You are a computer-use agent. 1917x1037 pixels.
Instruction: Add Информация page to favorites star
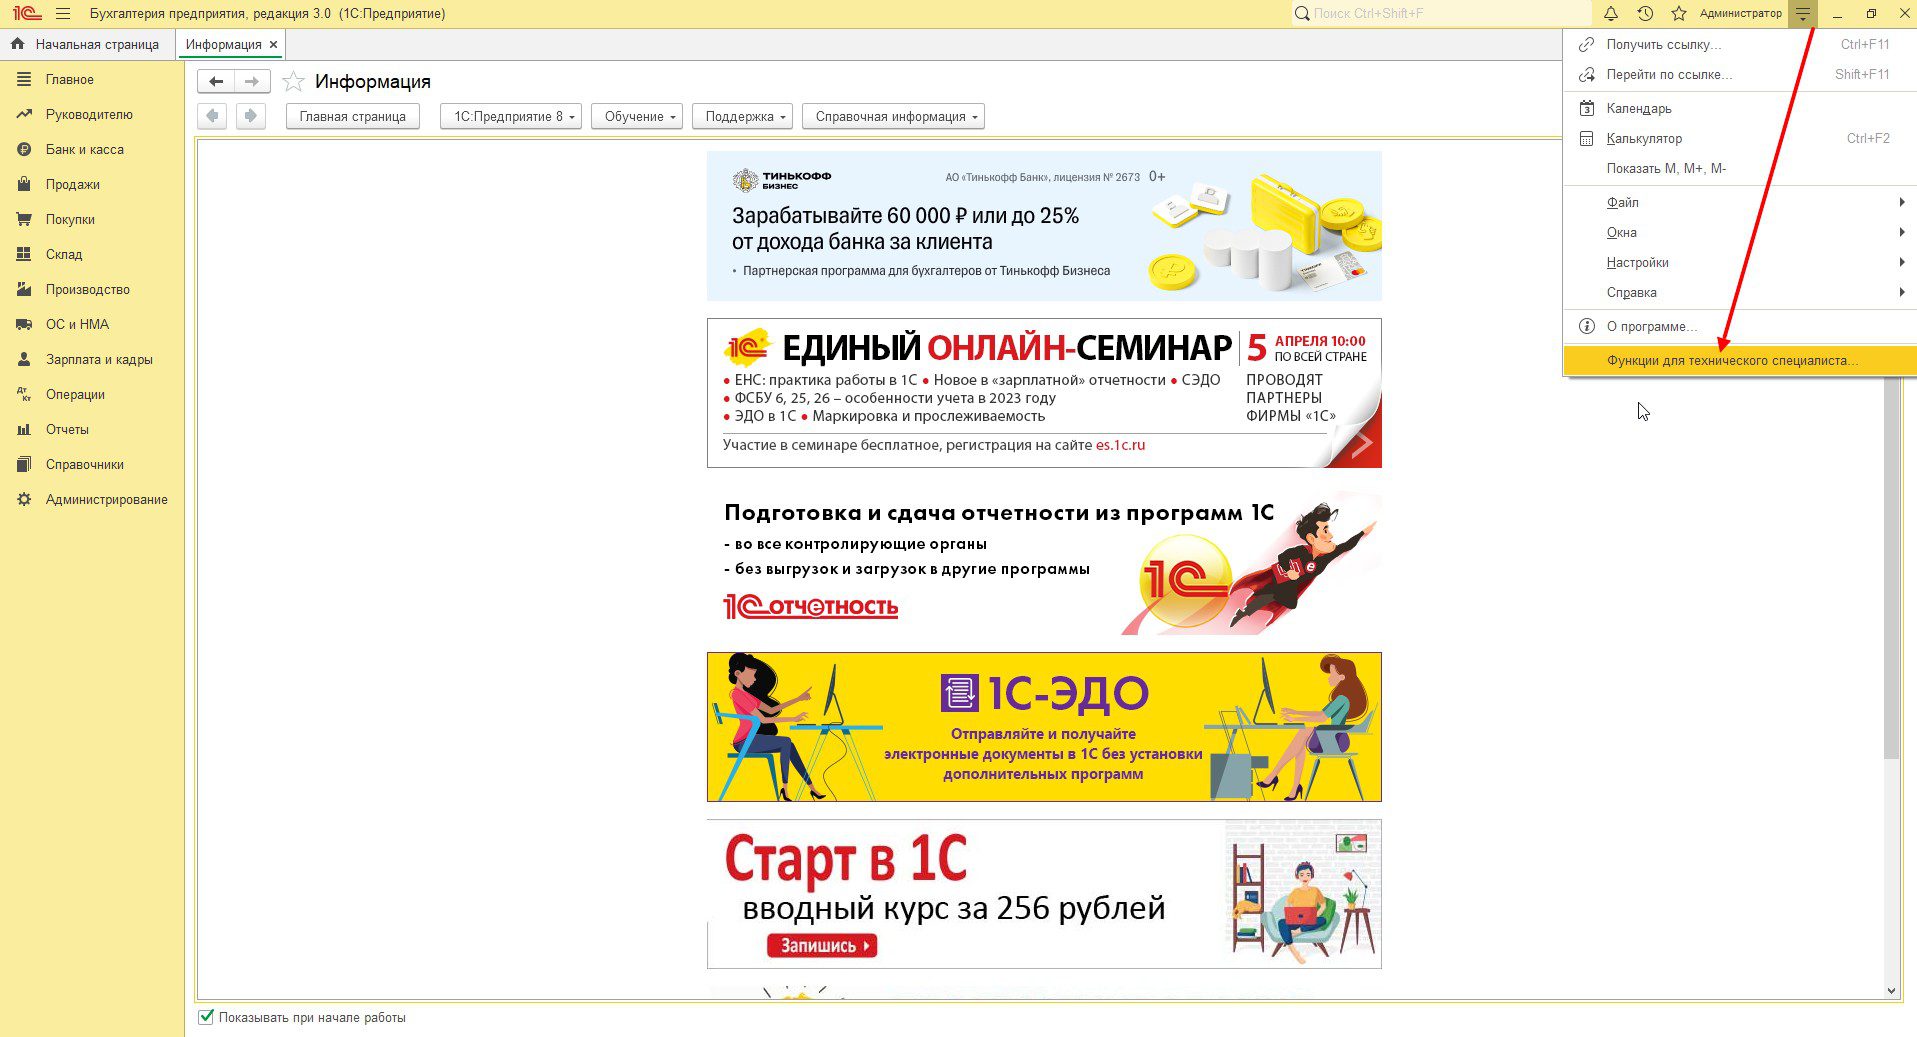click(x=293, y=82)
